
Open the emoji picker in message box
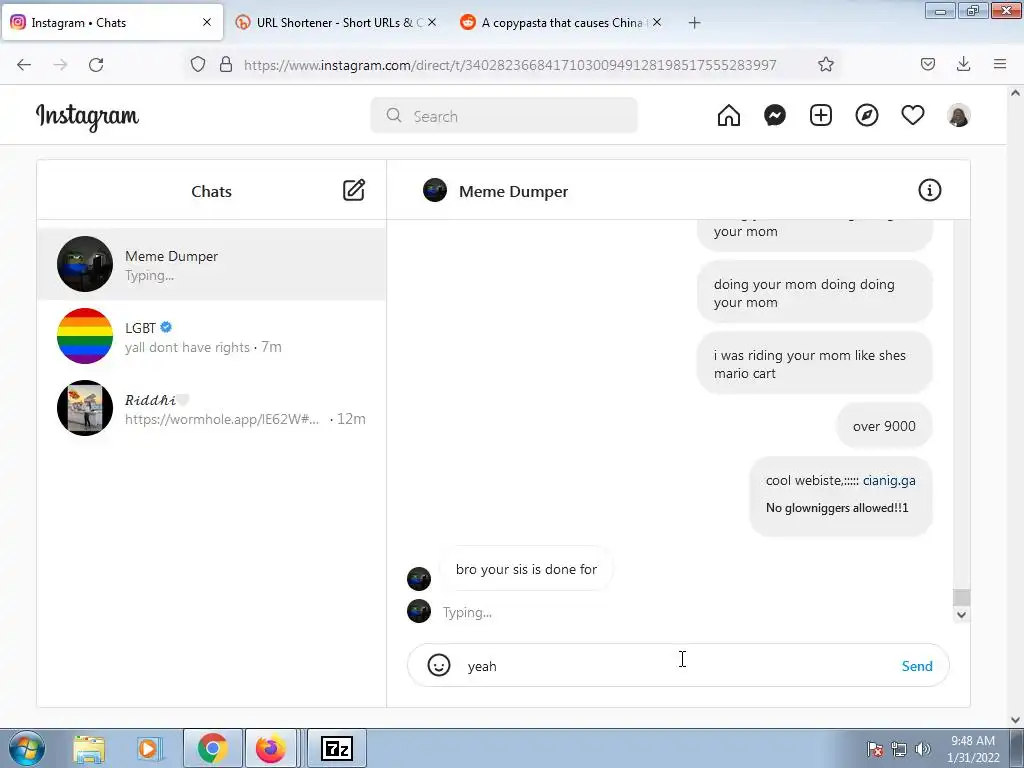439,665
